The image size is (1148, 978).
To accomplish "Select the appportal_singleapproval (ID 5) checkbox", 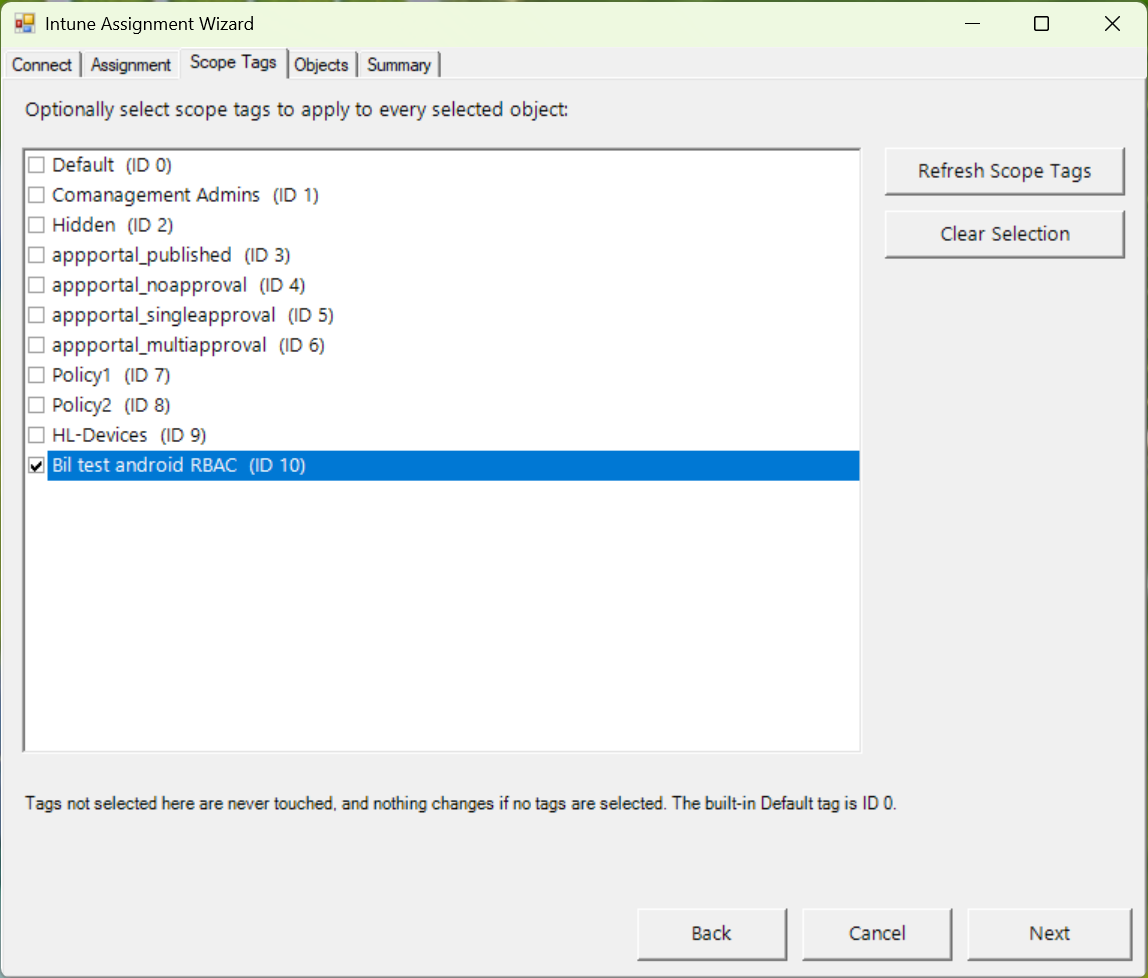I will [37, 315].
